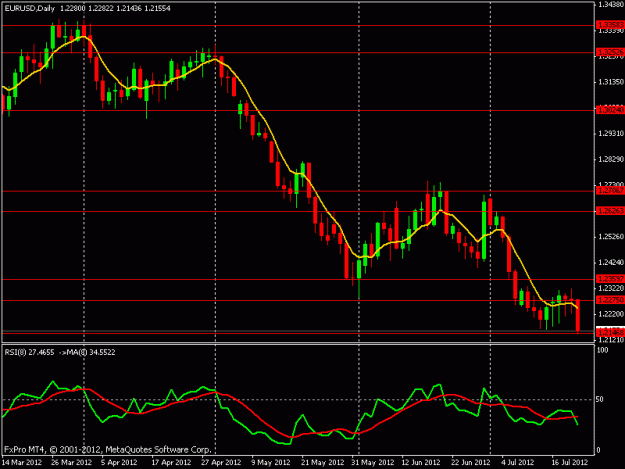This screenshot has width=625, height=469.
Task: Click the 1.31350 axis price value
Action: [x=611, y=82]
